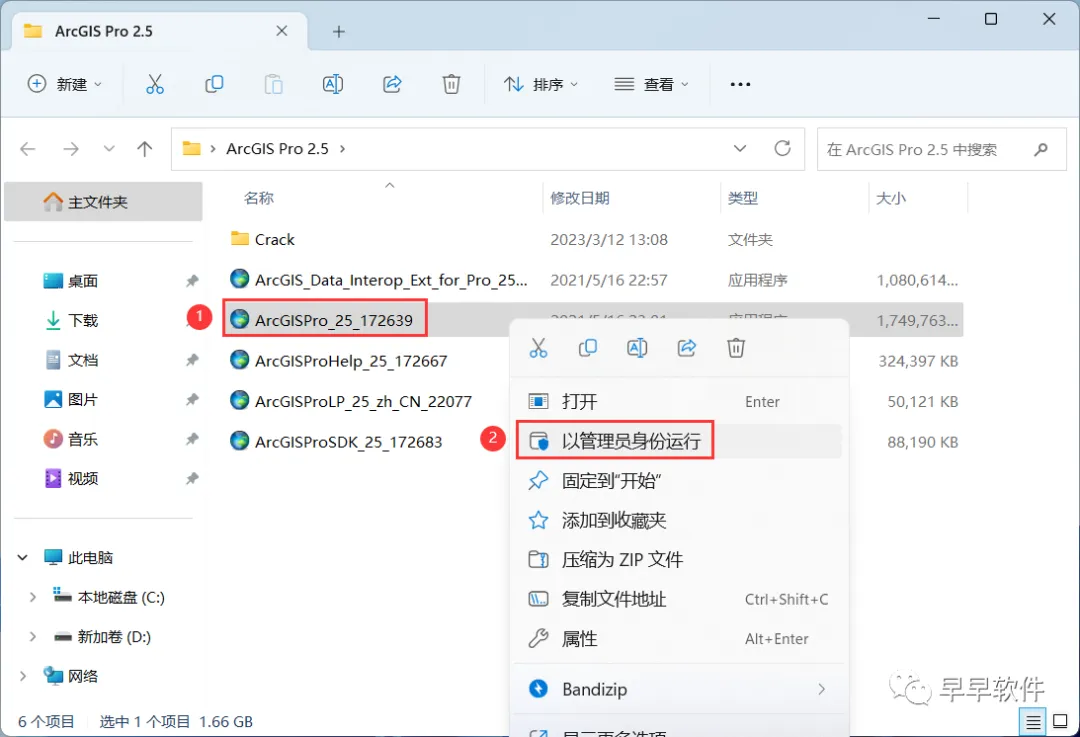The width and height of the screenshot is (1080, 737).
Task: Sort by the 名称 column header
Action: [259, 198]
